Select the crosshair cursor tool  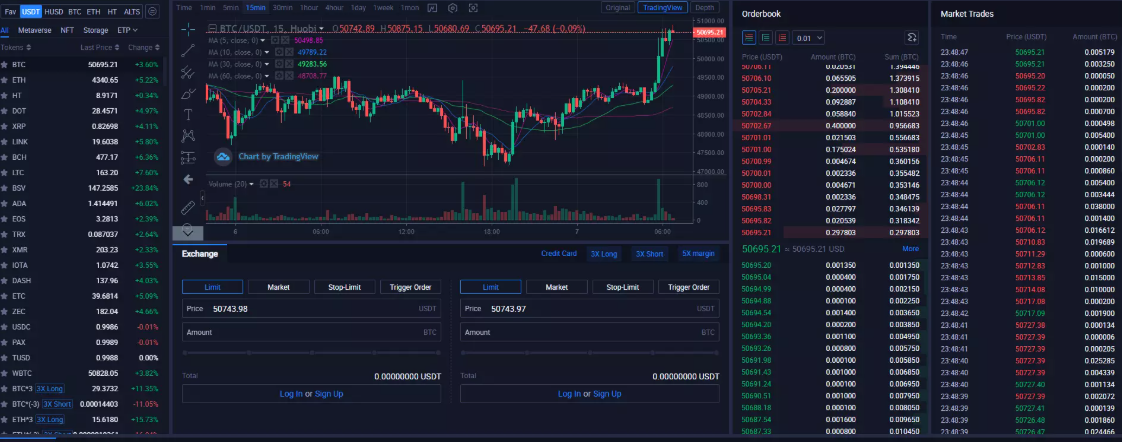pos(188,29)
